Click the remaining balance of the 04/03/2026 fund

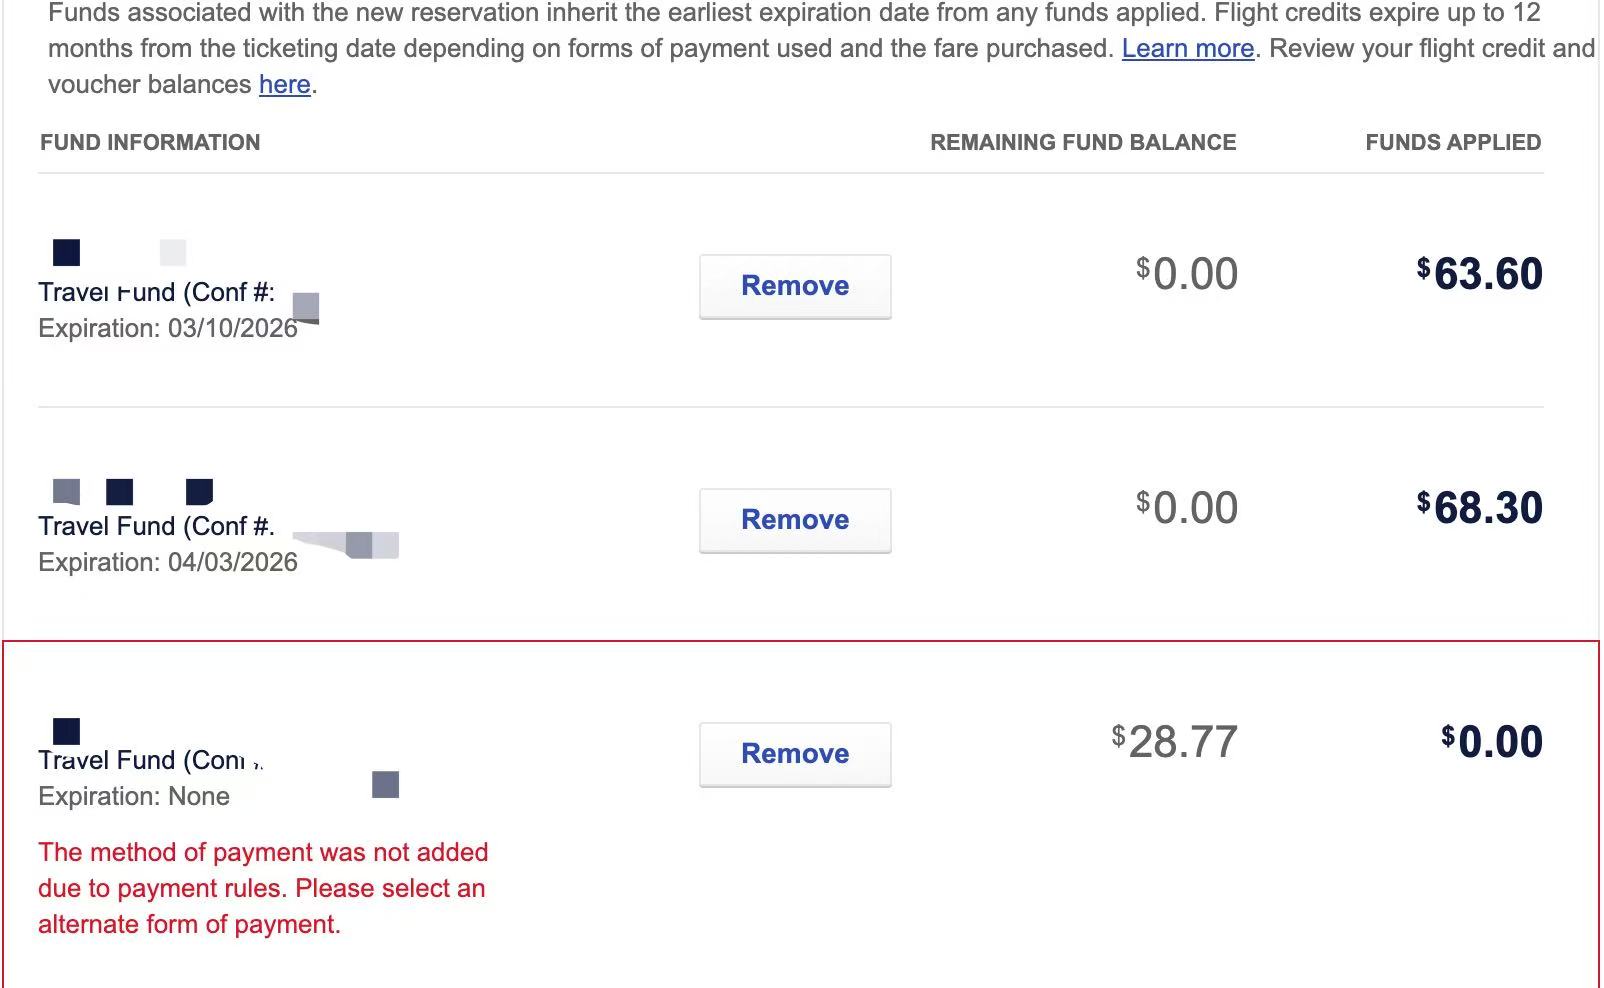1187,508
